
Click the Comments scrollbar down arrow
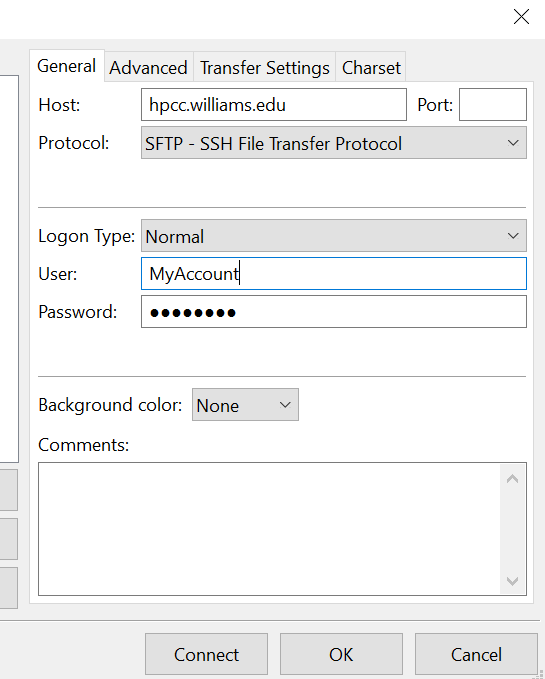(513, 581)
